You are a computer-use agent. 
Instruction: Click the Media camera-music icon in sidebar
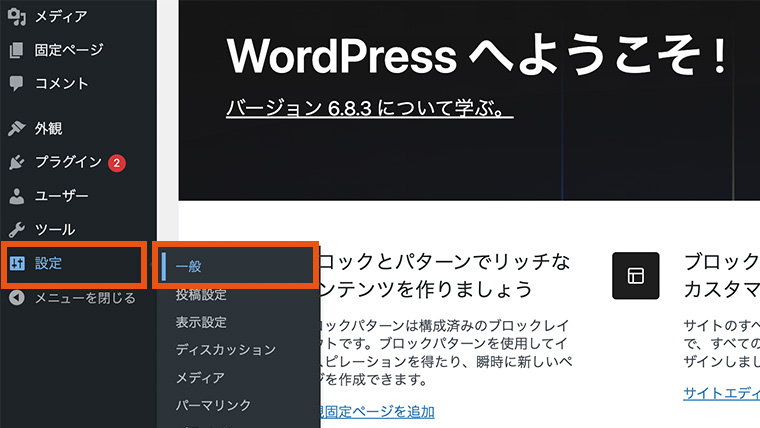coord(16,16)
